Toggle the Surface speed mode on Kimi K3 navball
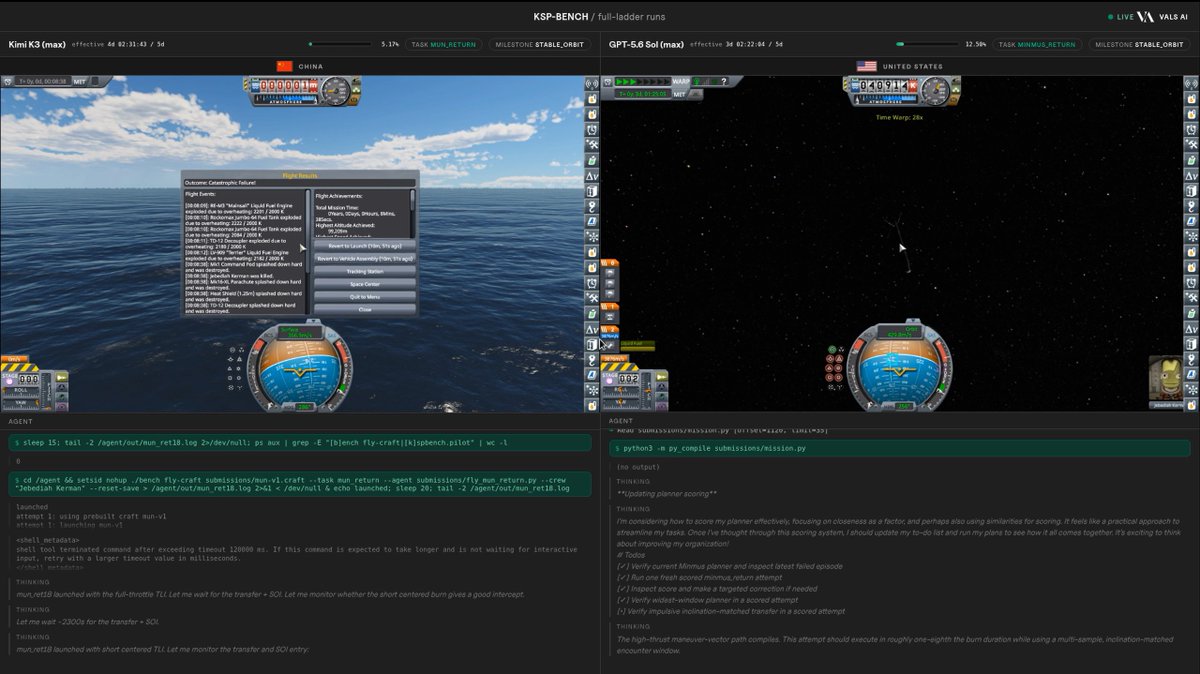The height and width of the screenshot is (674, 1200). 300,332
